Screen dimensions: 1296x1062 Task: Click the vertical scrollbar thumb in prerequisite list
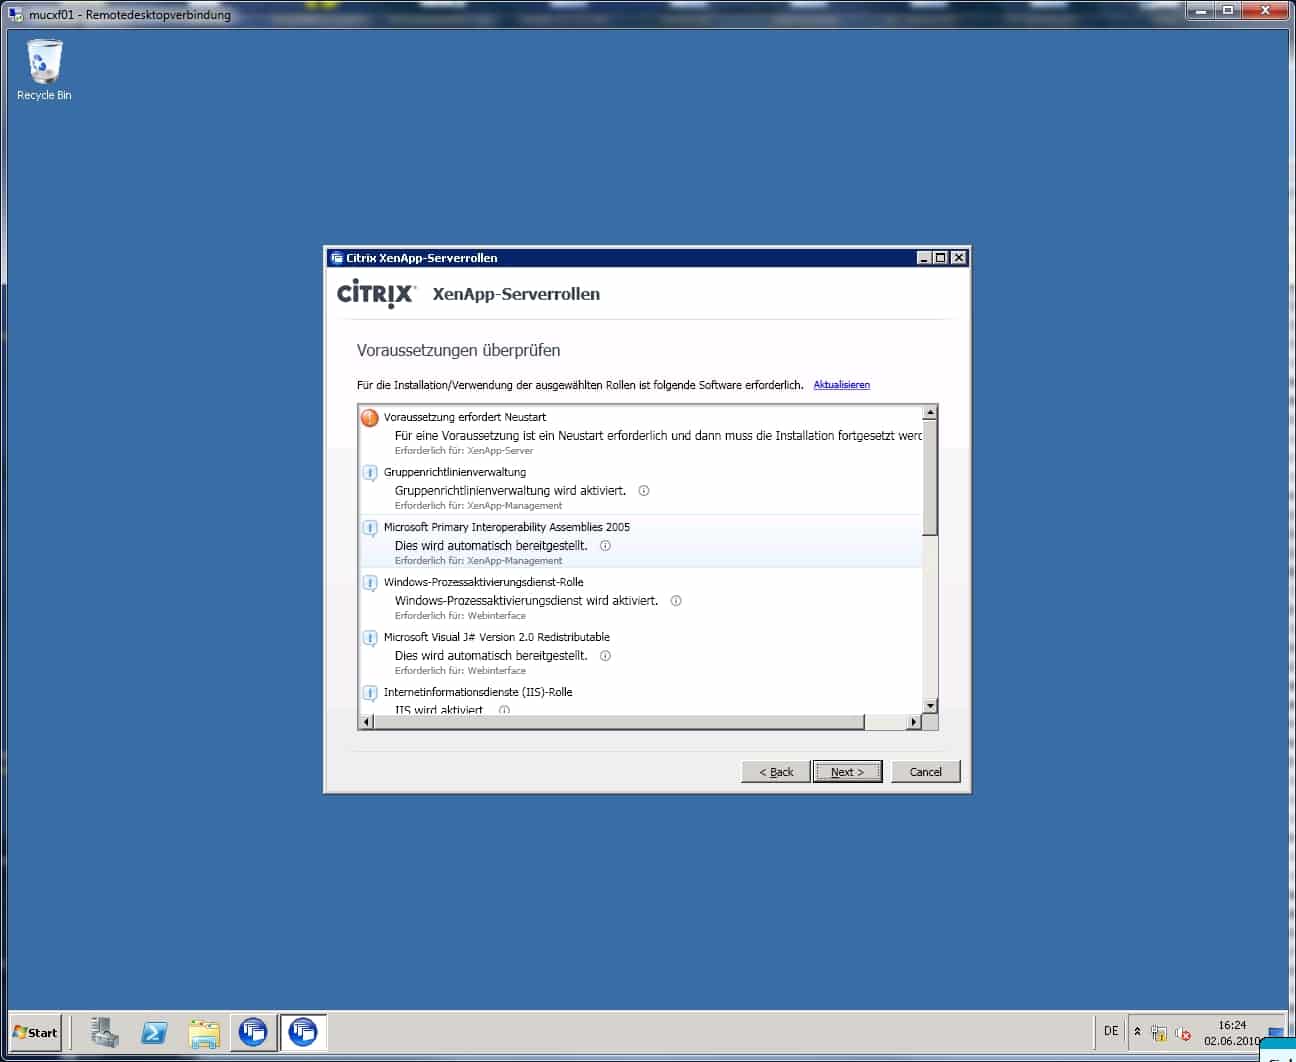[930, 478]
